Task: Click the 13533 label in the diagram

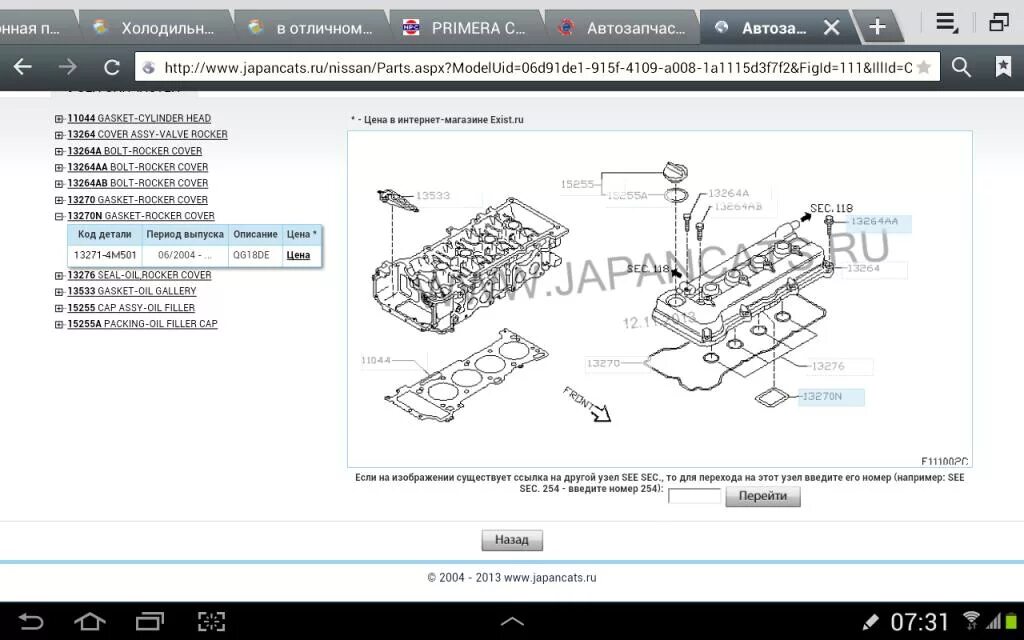Action: coord(432,195)
